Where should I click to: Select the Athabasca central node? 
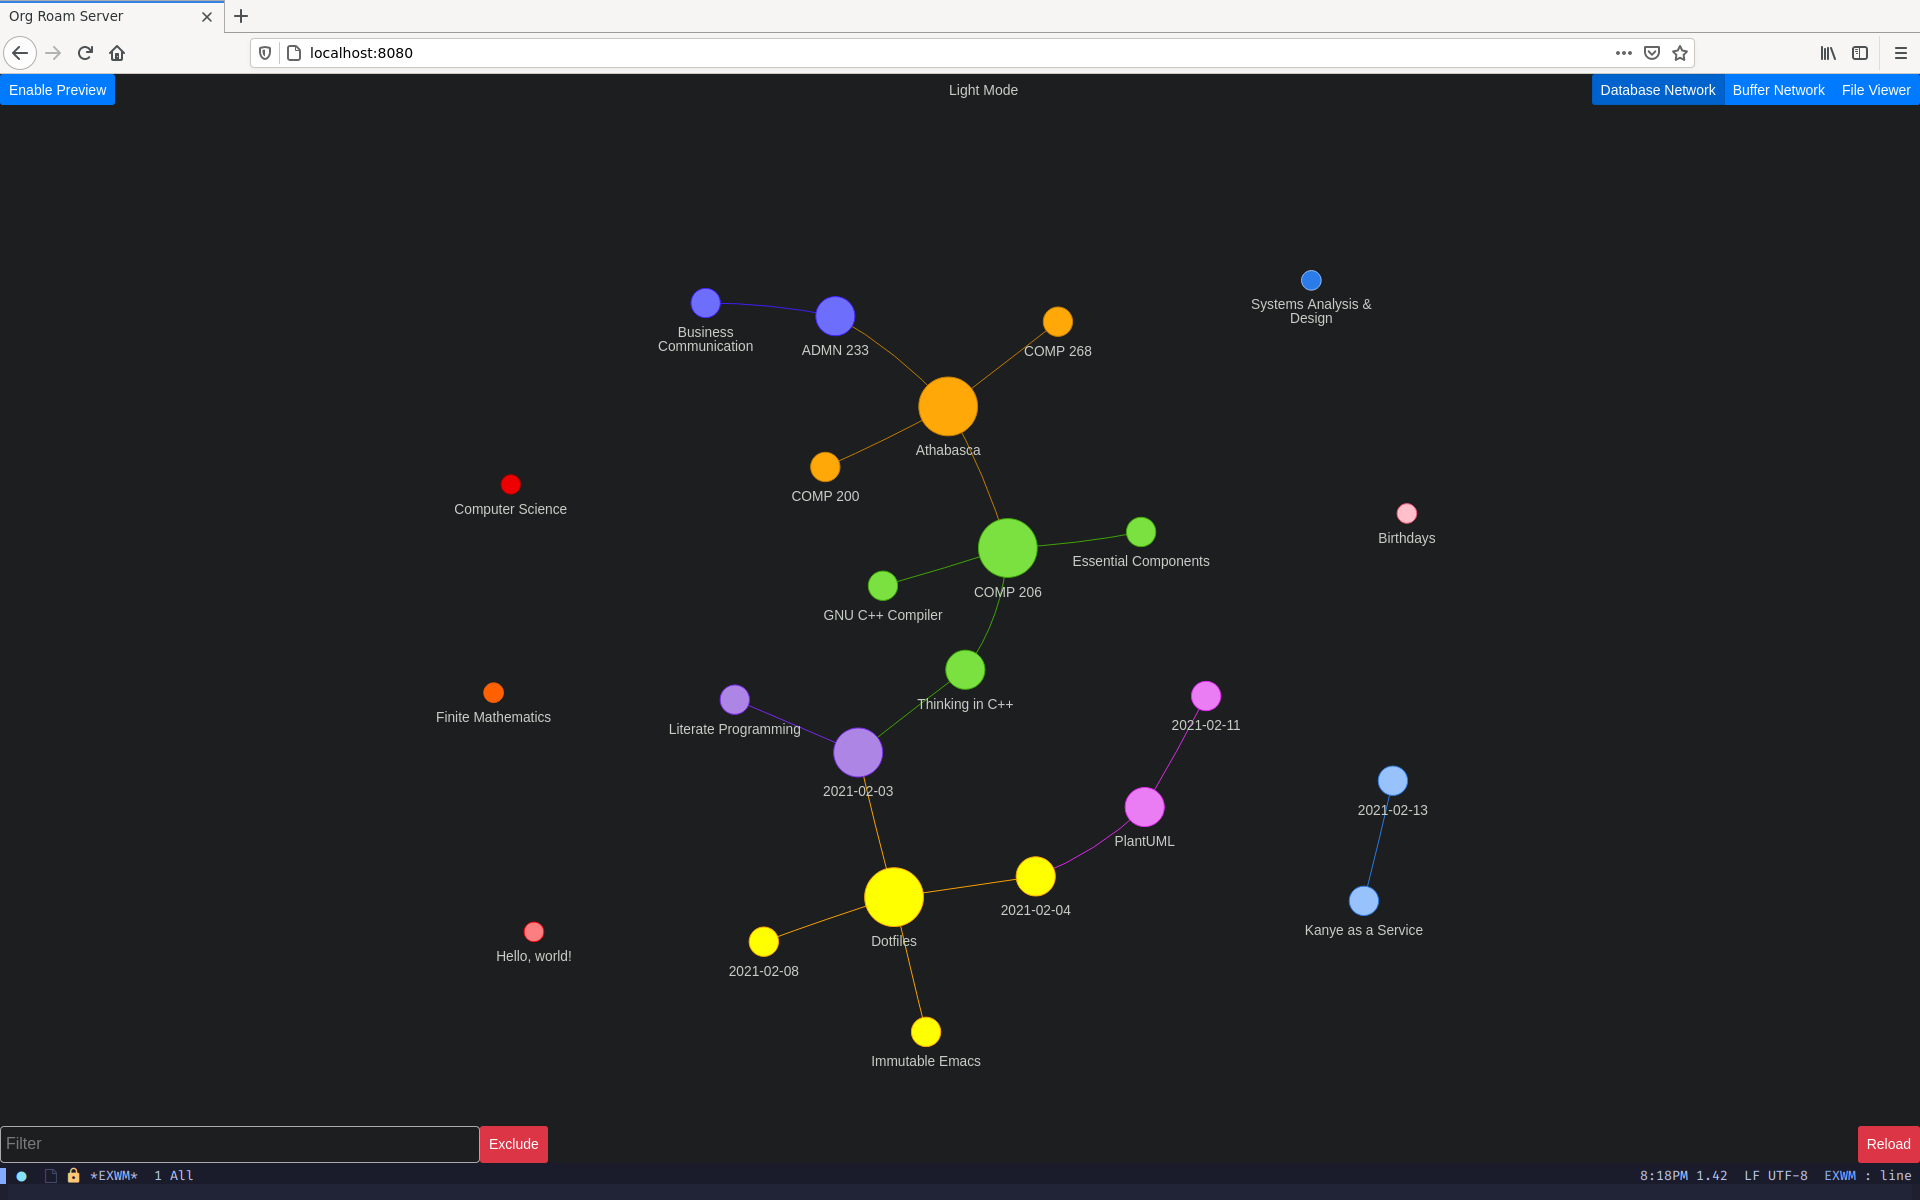[947, 406]
